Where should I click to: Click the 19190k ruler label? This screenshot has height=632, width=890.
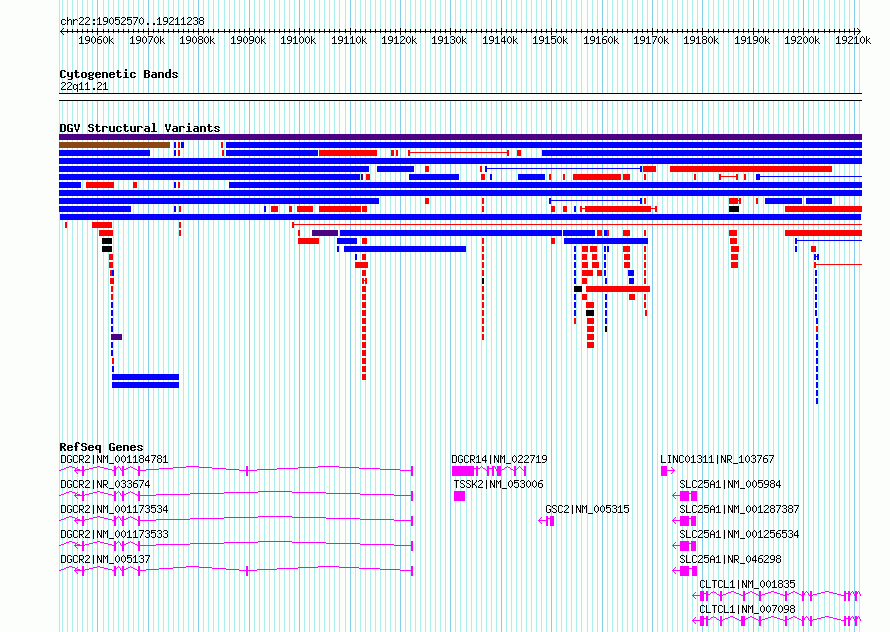752,40
